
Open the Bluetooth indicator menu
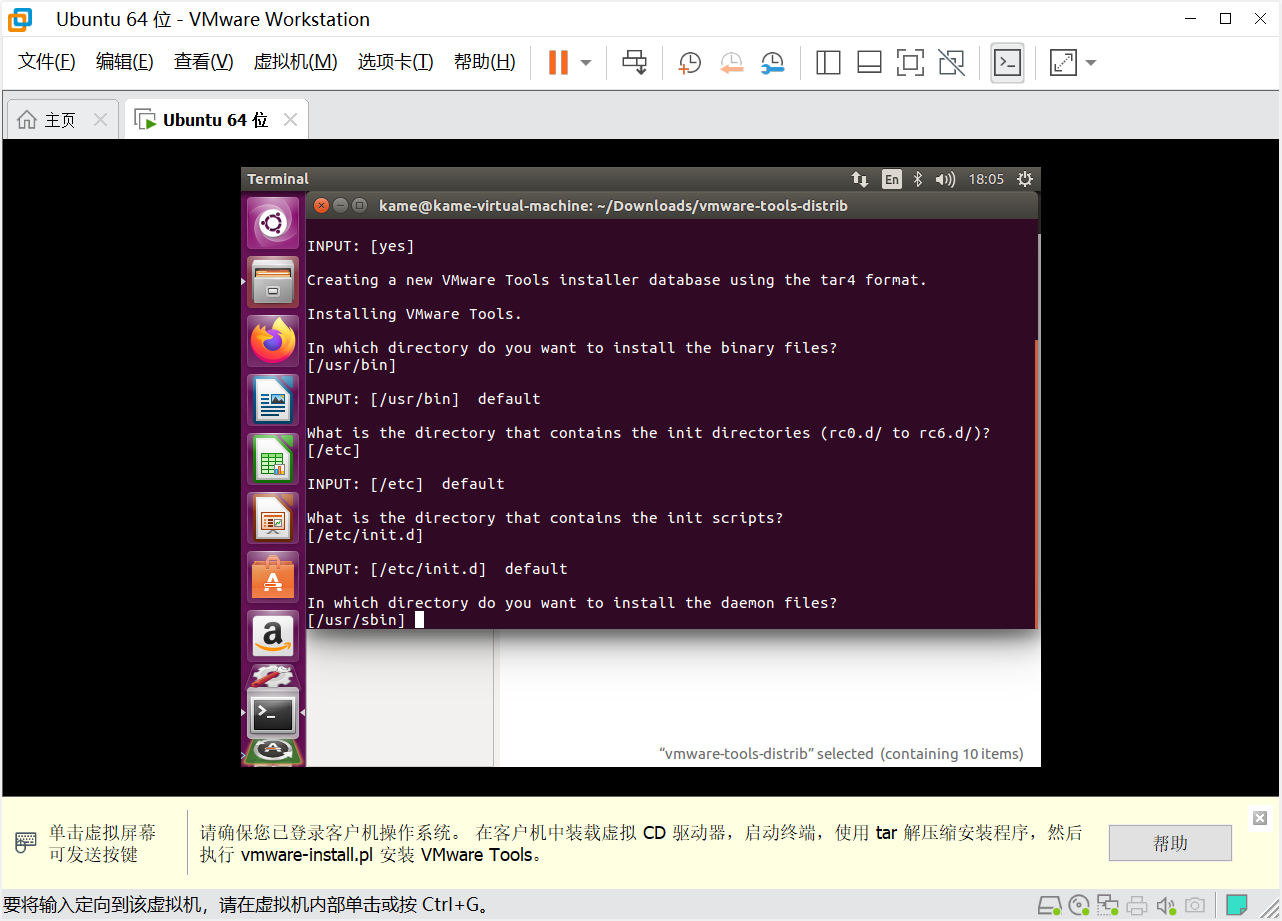(x=919, y=179)
